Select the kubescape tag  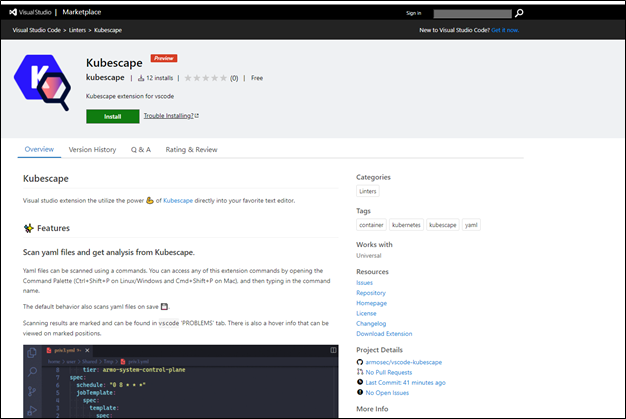point(443,225)
